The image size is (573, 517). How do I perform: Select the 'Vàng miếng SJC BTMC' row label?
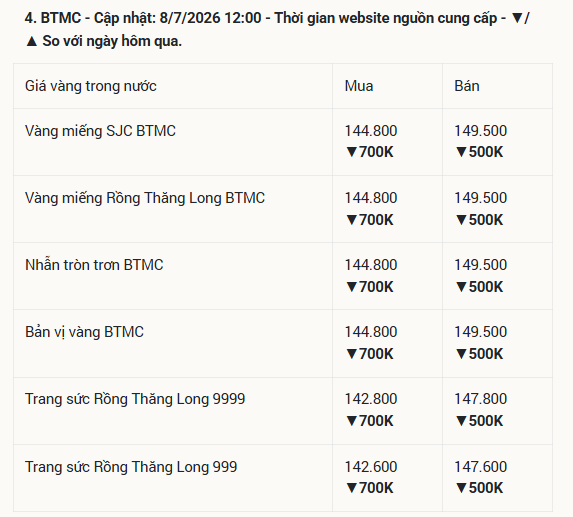pos(100,131)
